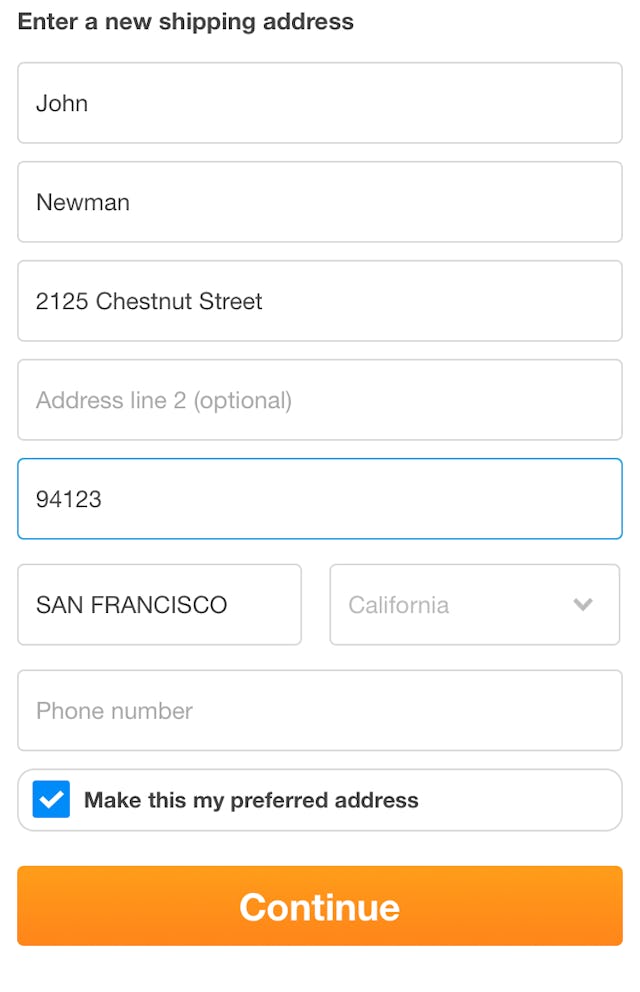
Task: Click the Phone number field
Action: pos(320,710)
